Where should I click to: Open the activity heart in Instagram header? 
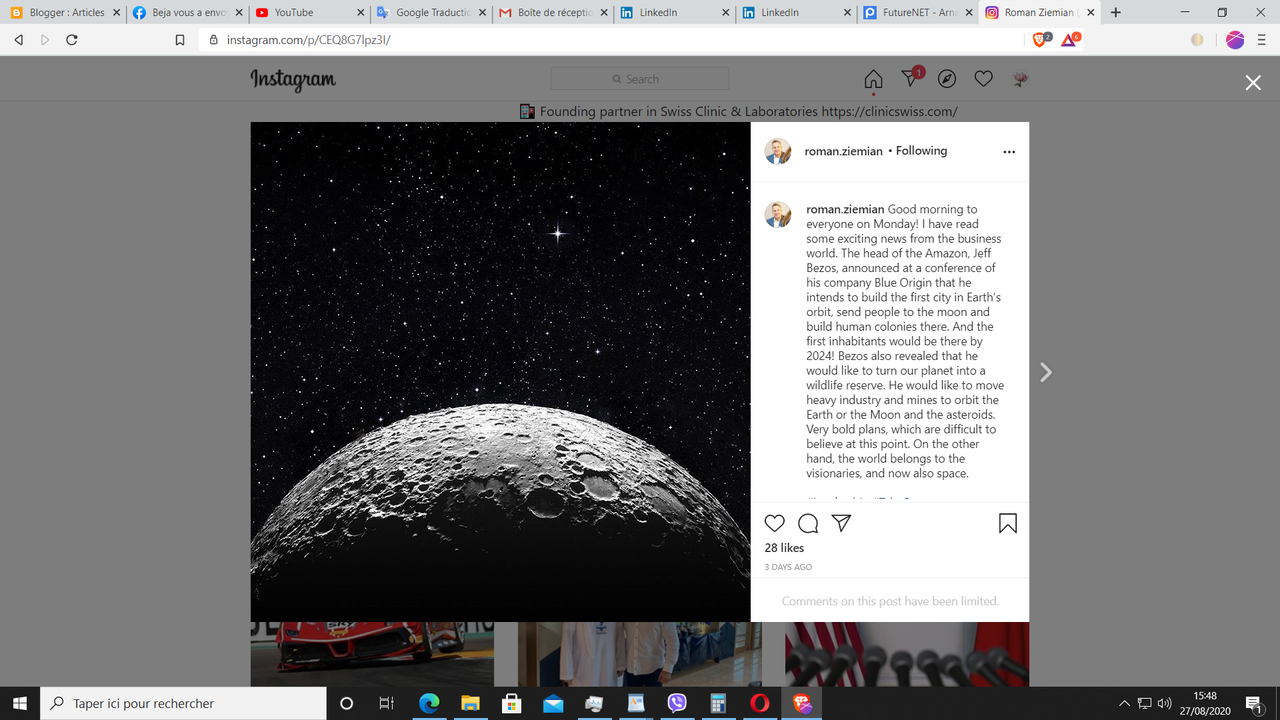[983, 79]
